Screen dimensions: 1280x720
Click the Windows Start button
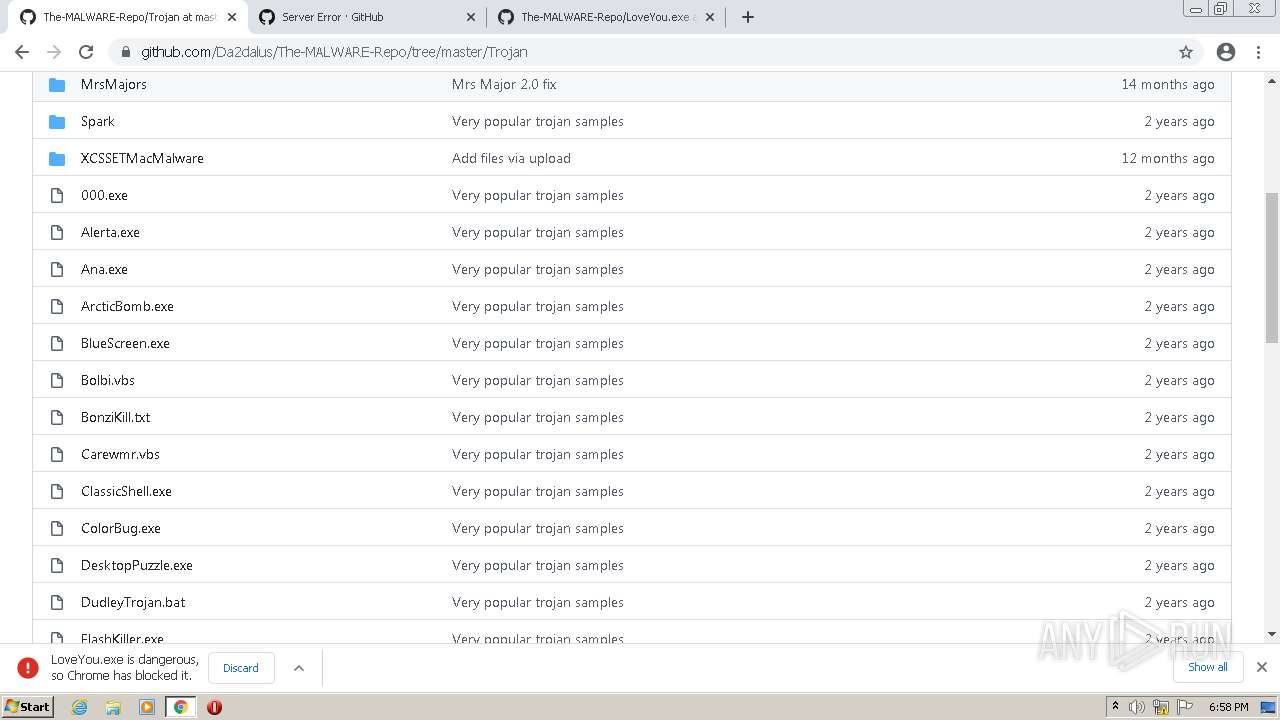point(28,706)
